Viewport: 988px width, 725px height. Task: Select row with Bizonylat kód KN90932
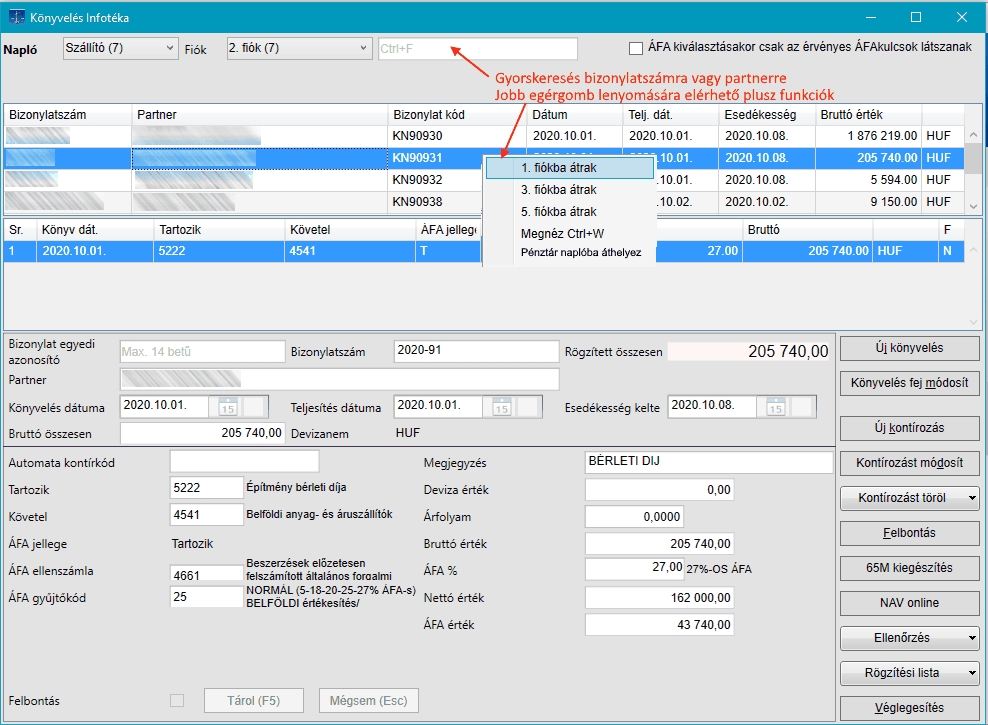[483, 180]
